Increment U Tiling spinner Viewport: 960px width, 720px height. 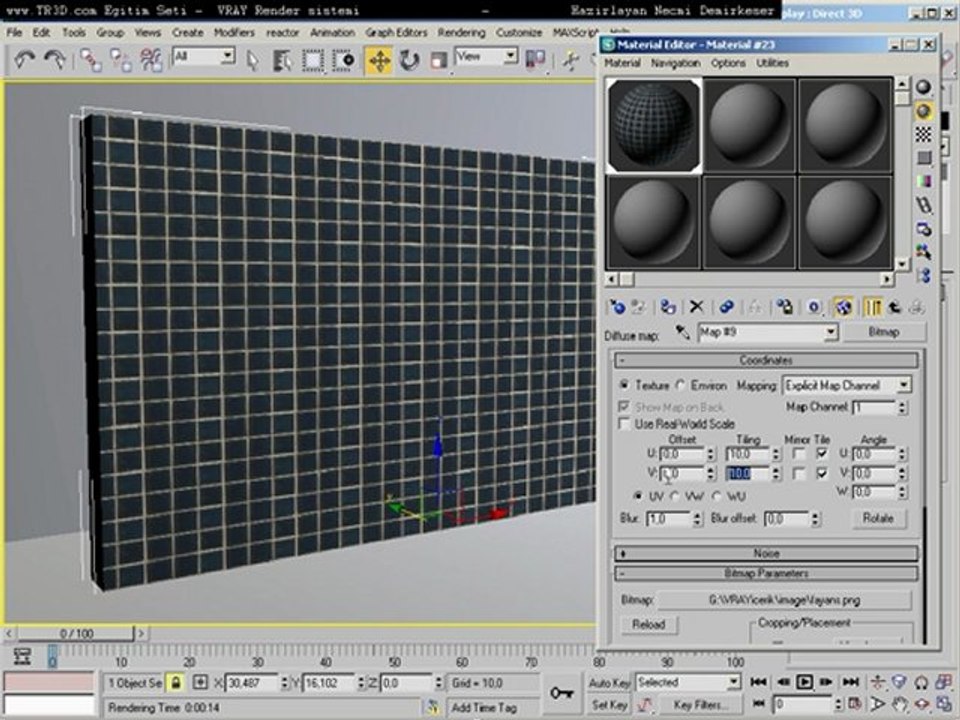[776, 451]
